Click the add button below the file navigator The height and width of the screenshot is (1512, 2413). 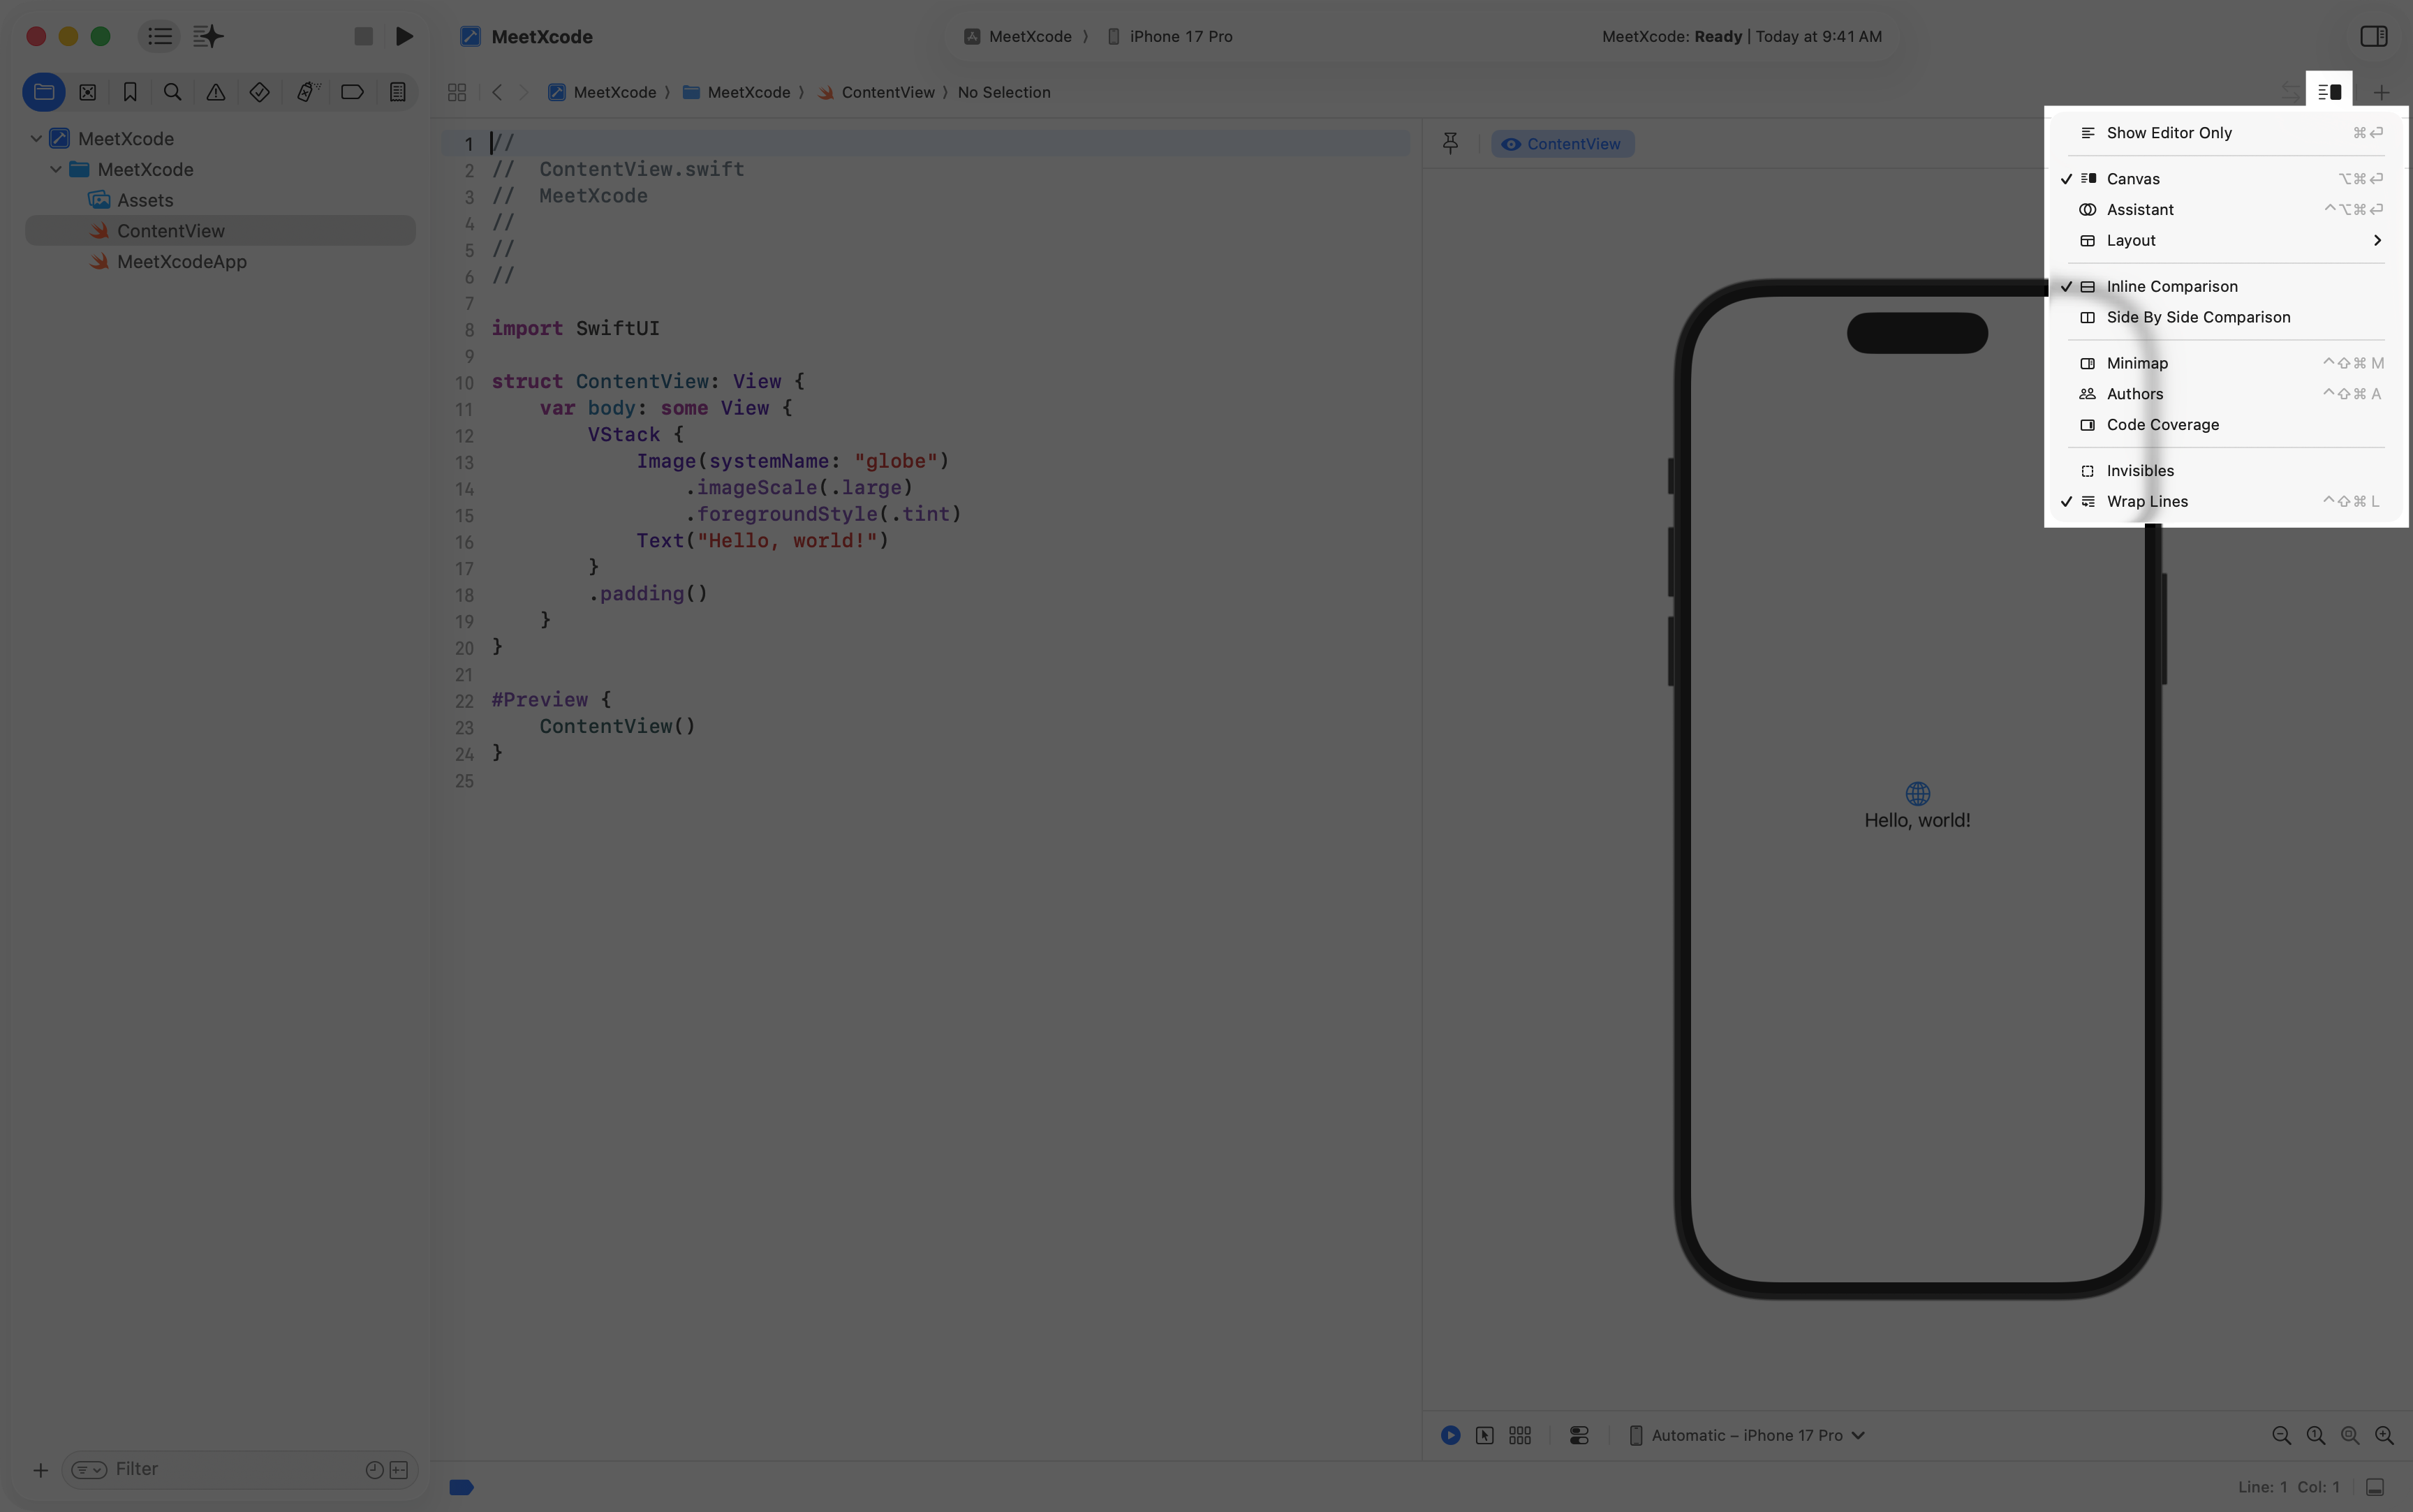coord(41,1469)
